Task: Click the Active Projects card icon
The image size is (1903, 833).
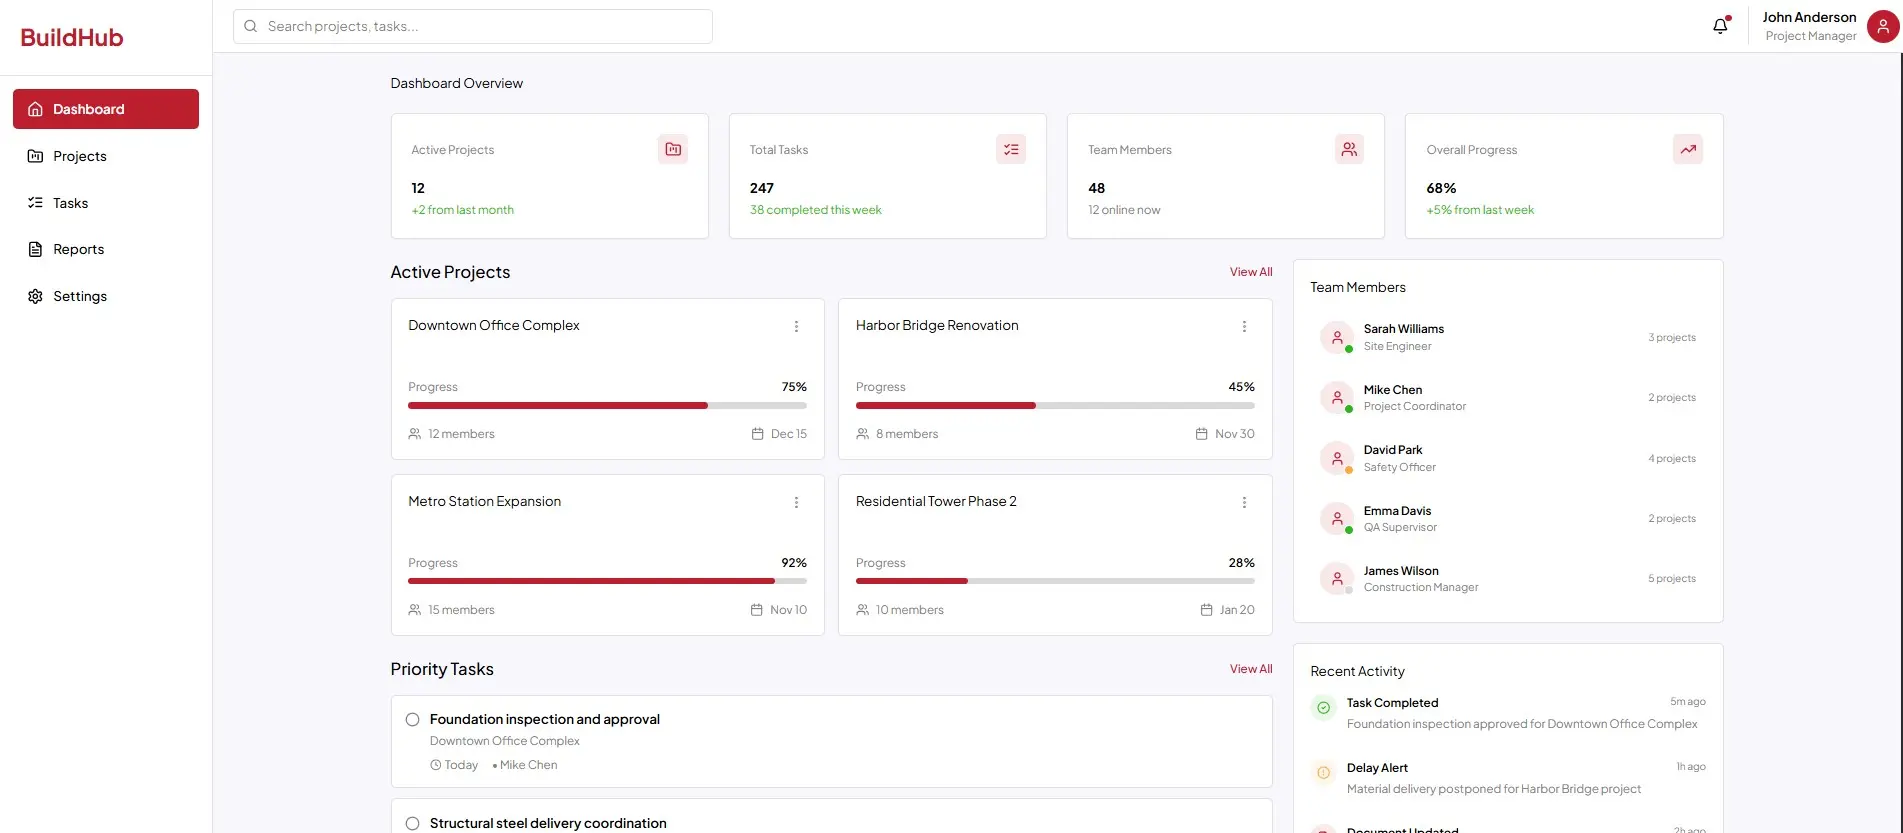Action: (673, 149)
